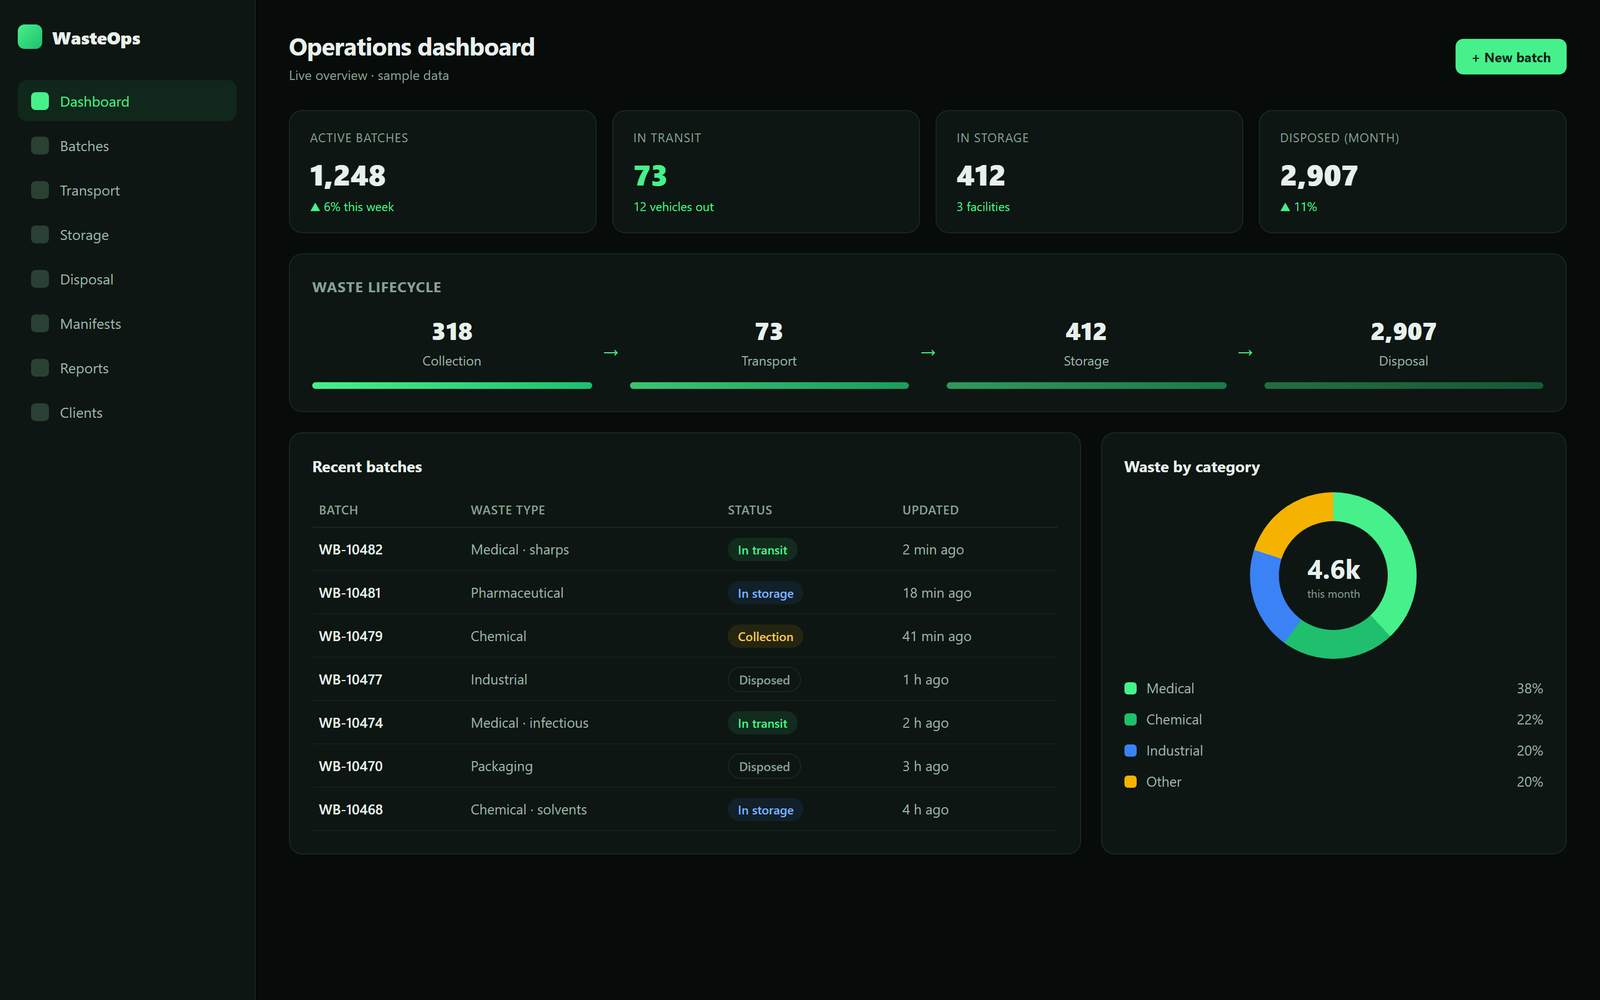Open Manifests in the sidebar
The width and height of the screenshot is (1600, 1000).
click(127, 324)
